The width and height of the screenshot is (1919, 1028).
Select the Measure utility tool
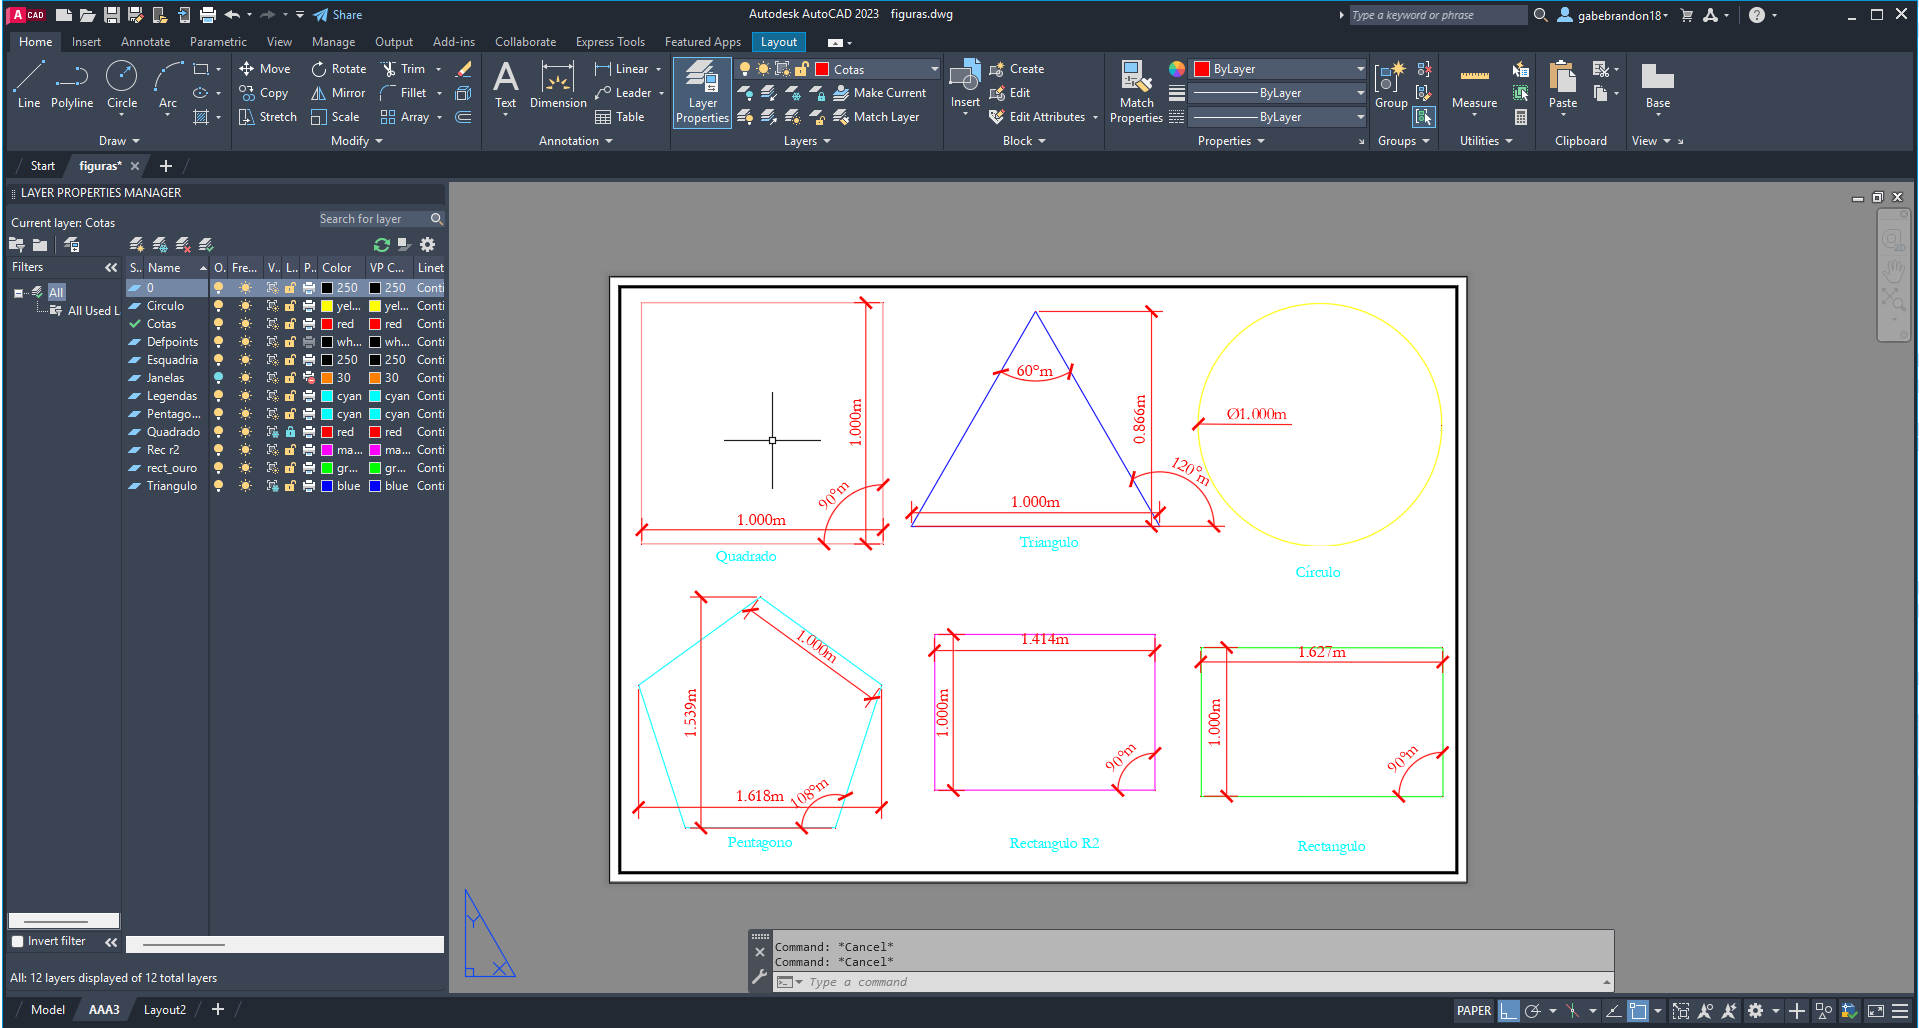(1474, 84)
